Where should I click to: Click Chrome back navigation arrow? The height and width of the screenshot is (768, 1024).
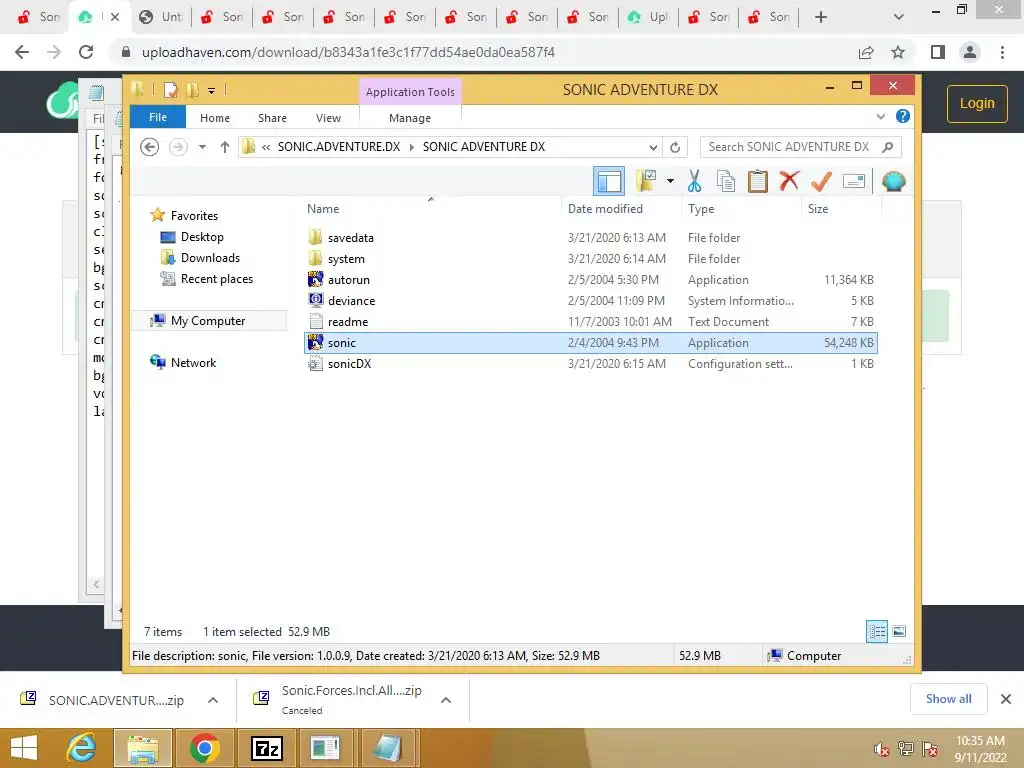coord(22,52)
